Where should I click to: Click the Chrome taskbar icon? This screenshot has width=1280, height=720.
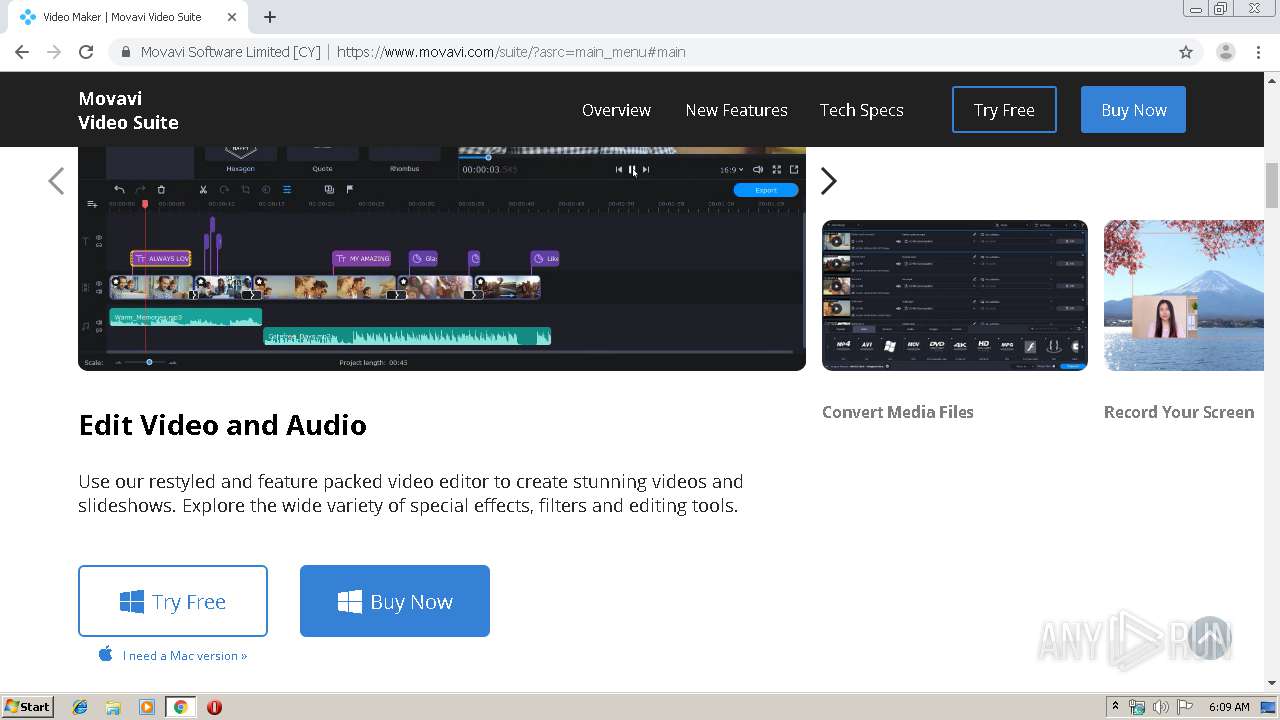tap(180, 707)
